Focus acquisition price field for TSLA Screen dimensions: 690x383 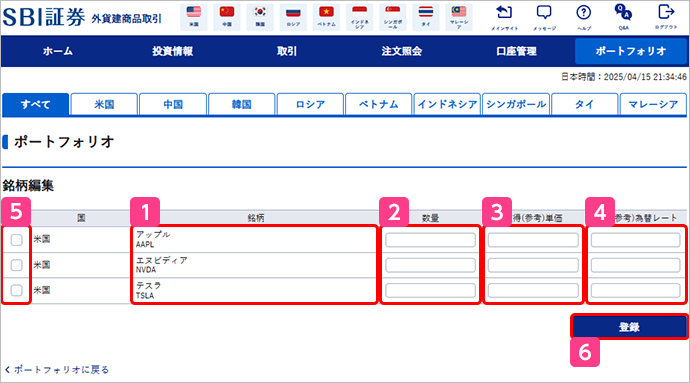[x=533, y=291]
